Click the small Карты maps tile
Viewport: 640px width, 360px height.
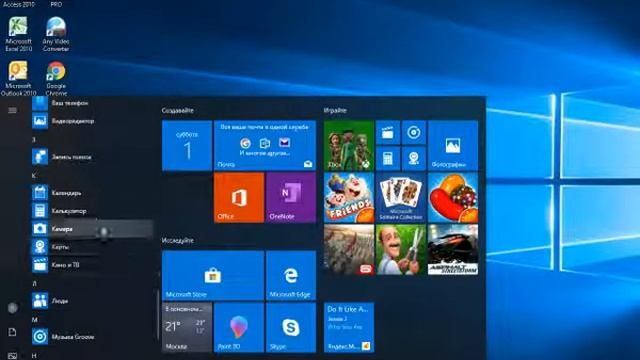414,158
